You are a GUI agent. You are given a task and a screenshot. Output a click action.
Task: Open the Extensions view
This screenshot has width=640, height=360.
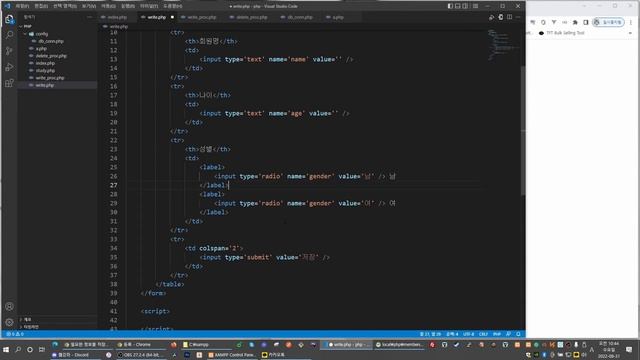click(x=9, y=83)
